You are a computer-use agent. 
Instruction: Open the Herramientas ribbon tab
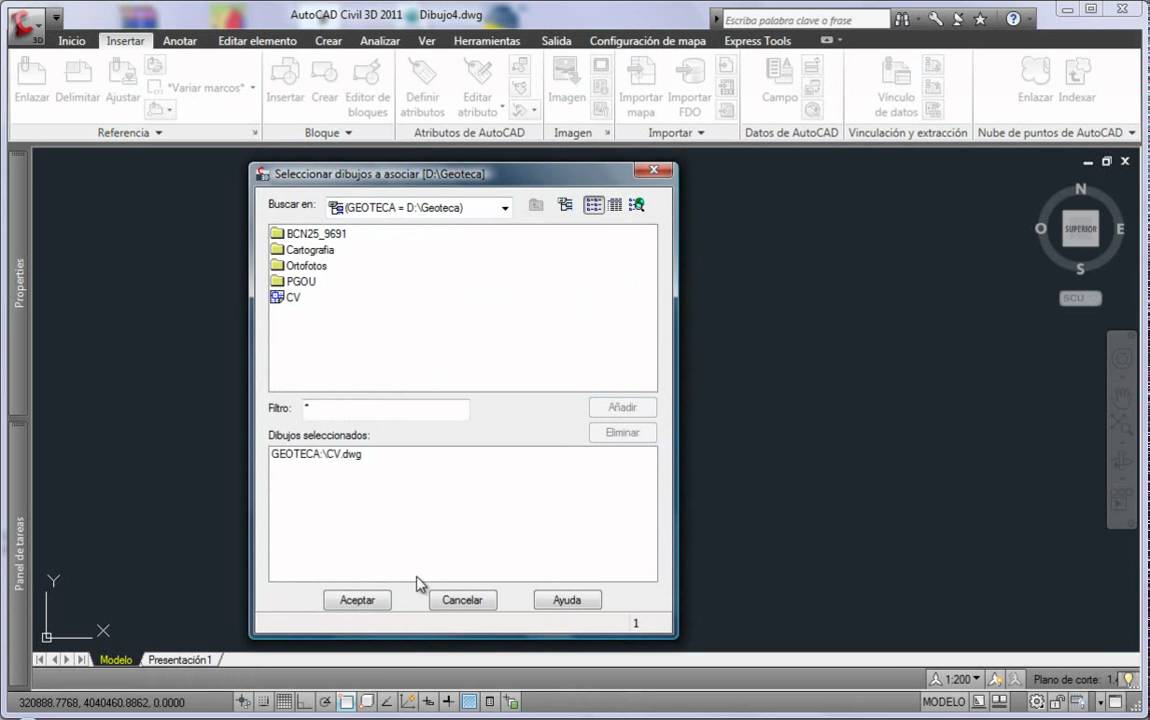(487, 41)
